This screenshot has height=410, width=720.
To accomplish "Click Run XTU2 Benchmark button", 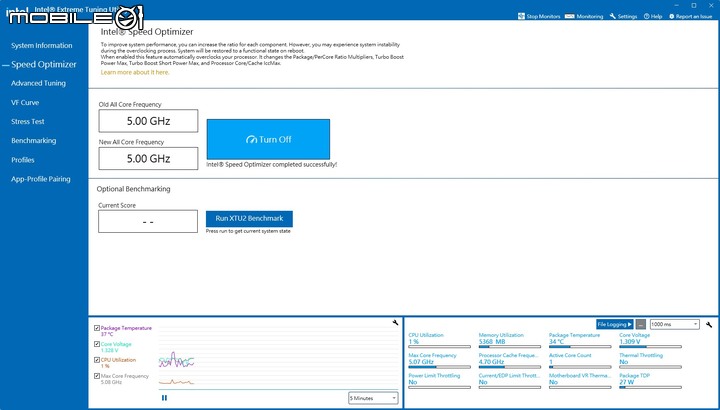I will (249, 219).
